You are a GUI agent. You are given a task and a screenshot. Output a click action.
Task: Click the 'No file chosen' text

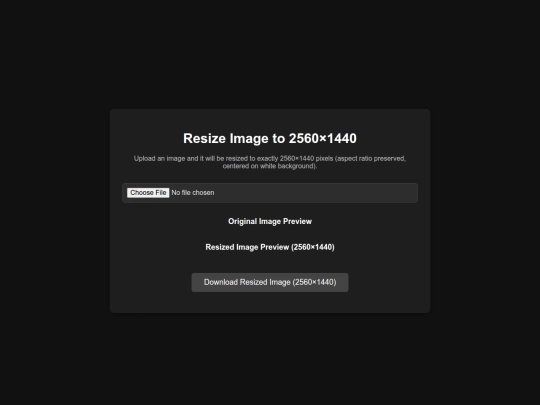193,193
